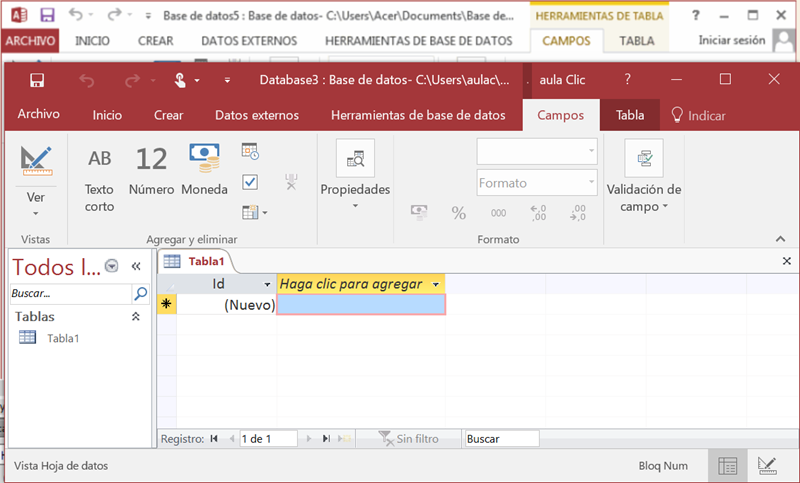The height and width of the screenshot is (483, 800).
Task: Expand the Propiedades dropdown arrow
Action: coord(355,206)
